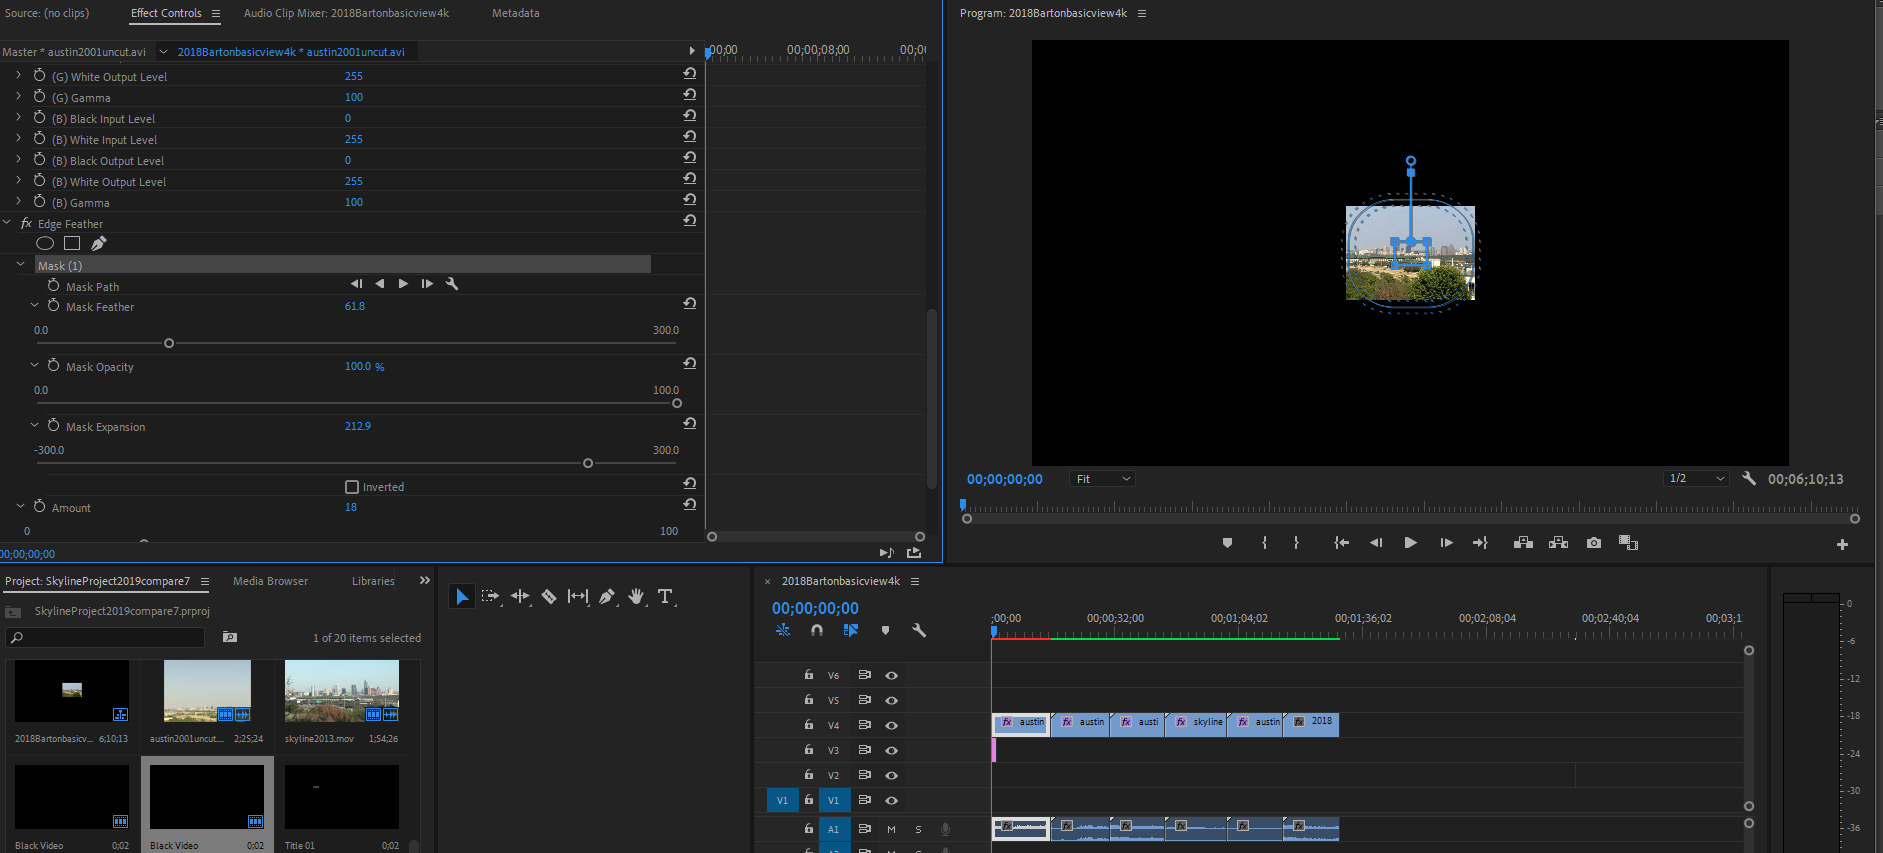Open the Fit zoom level dropdown
This screenshot has width=1883, height=853.
click(1103, 479)
